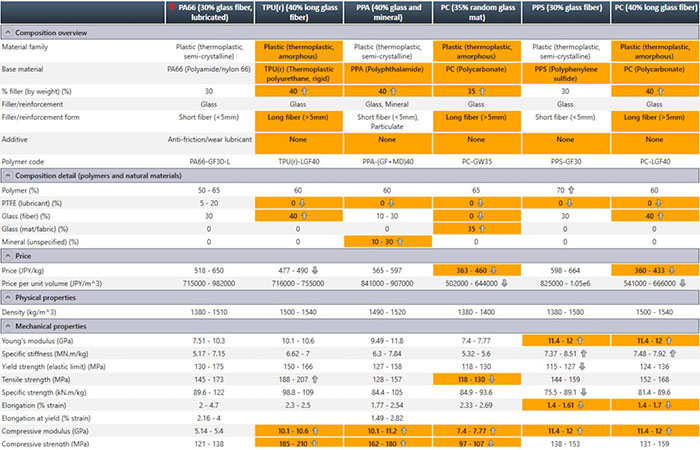Viewport: 700px width, 450px height.
Task: Click down arrow beside yield strength 115 - 127
Action: 582,367
